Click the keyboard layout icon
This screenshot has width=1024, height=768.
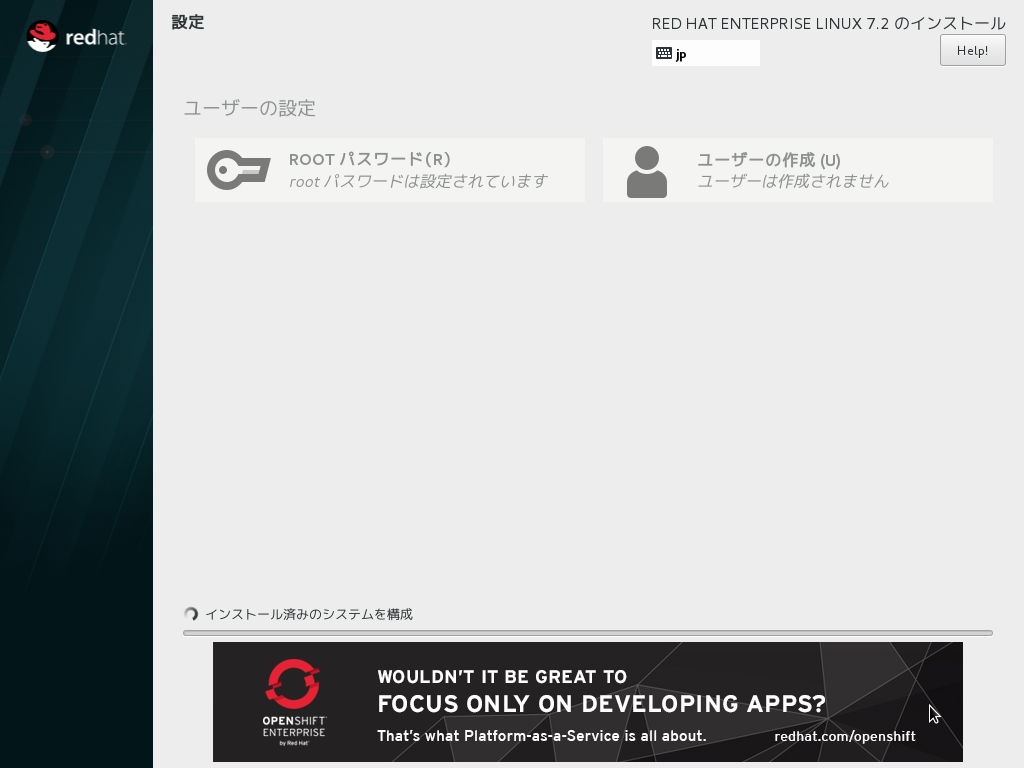point(664,53)
